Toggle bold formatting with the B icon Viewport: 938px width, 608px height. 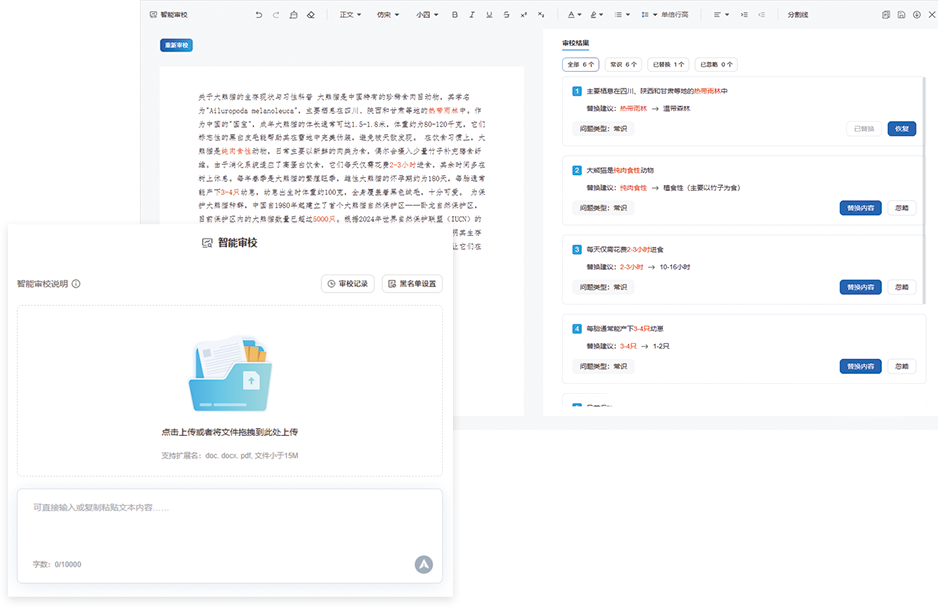tap(455, 15)
